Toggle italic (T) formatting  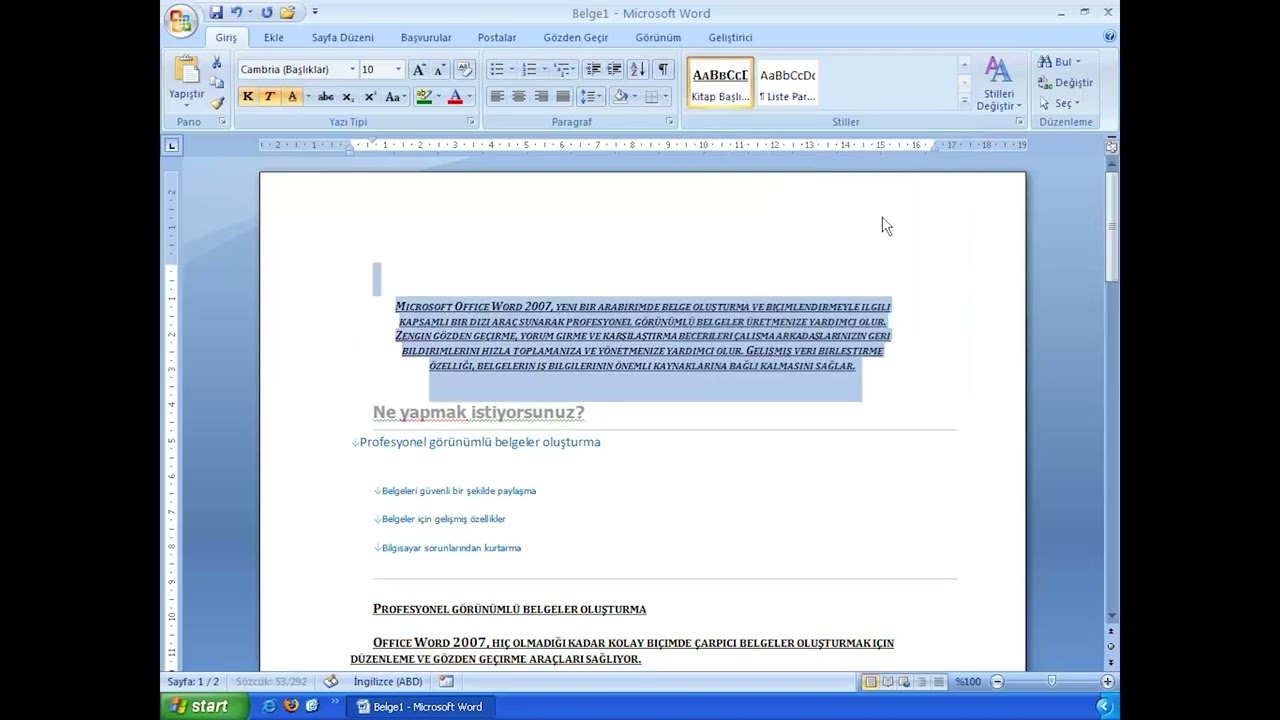(269, 97)
